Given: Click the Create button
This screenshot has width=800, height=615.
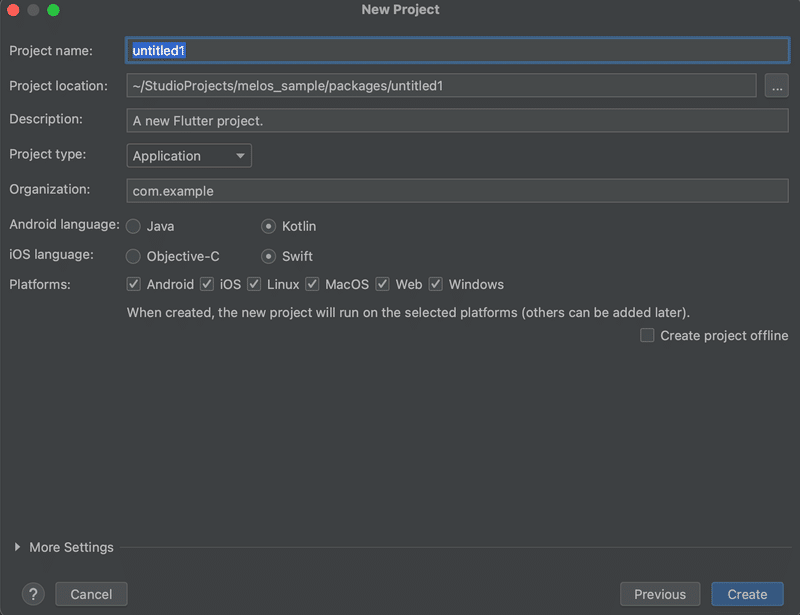Looking at the screenshot, I should (747, 594).
